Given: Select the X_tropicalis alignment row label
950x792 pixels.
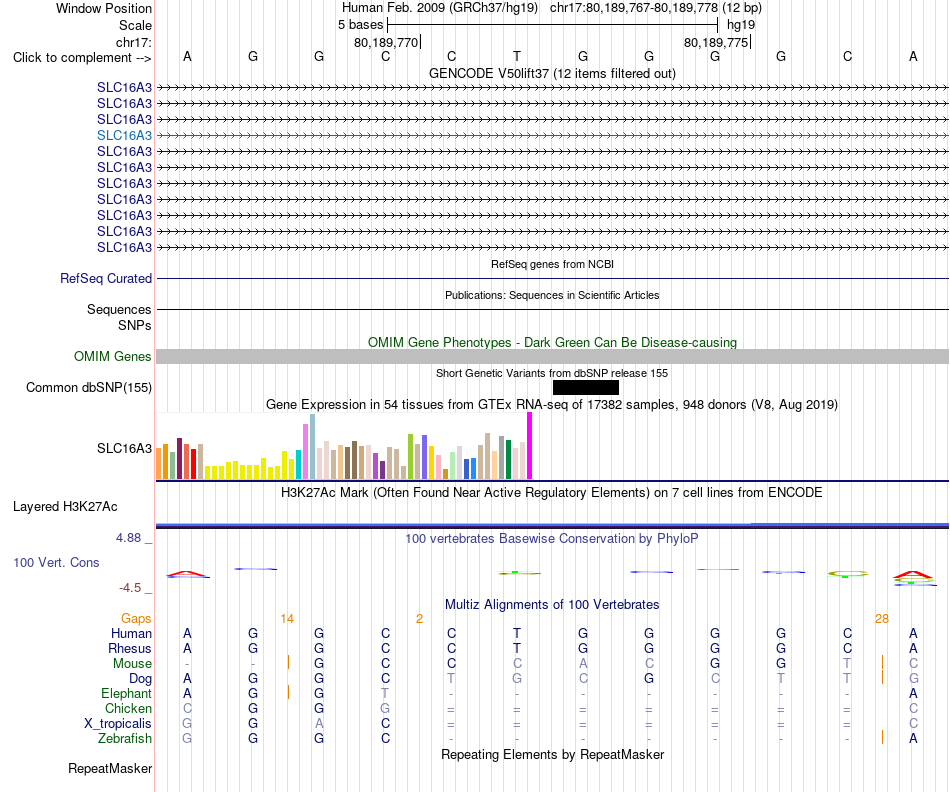Looking at the screenshot, I should pos(118,724).
